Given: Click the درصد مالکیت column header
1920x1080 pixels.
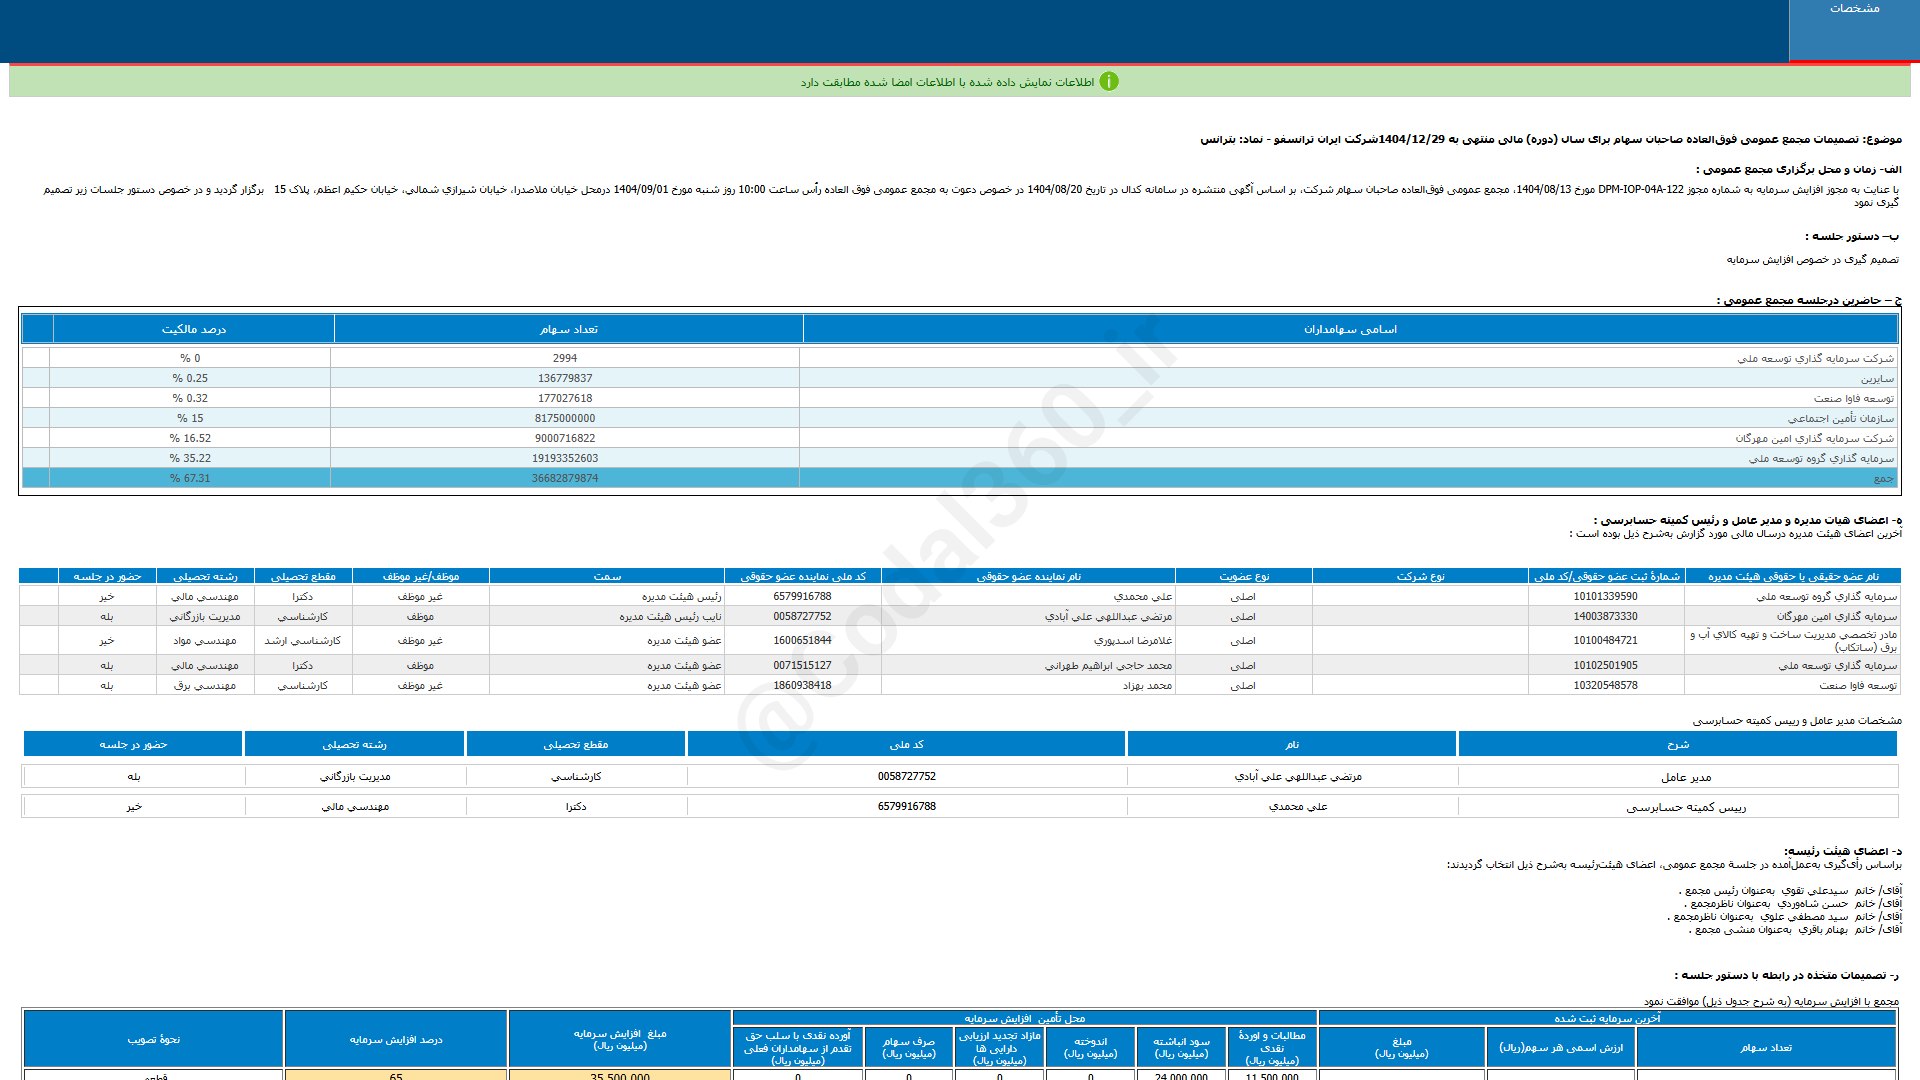Looking at the screenshot, I should click(193, 329).
